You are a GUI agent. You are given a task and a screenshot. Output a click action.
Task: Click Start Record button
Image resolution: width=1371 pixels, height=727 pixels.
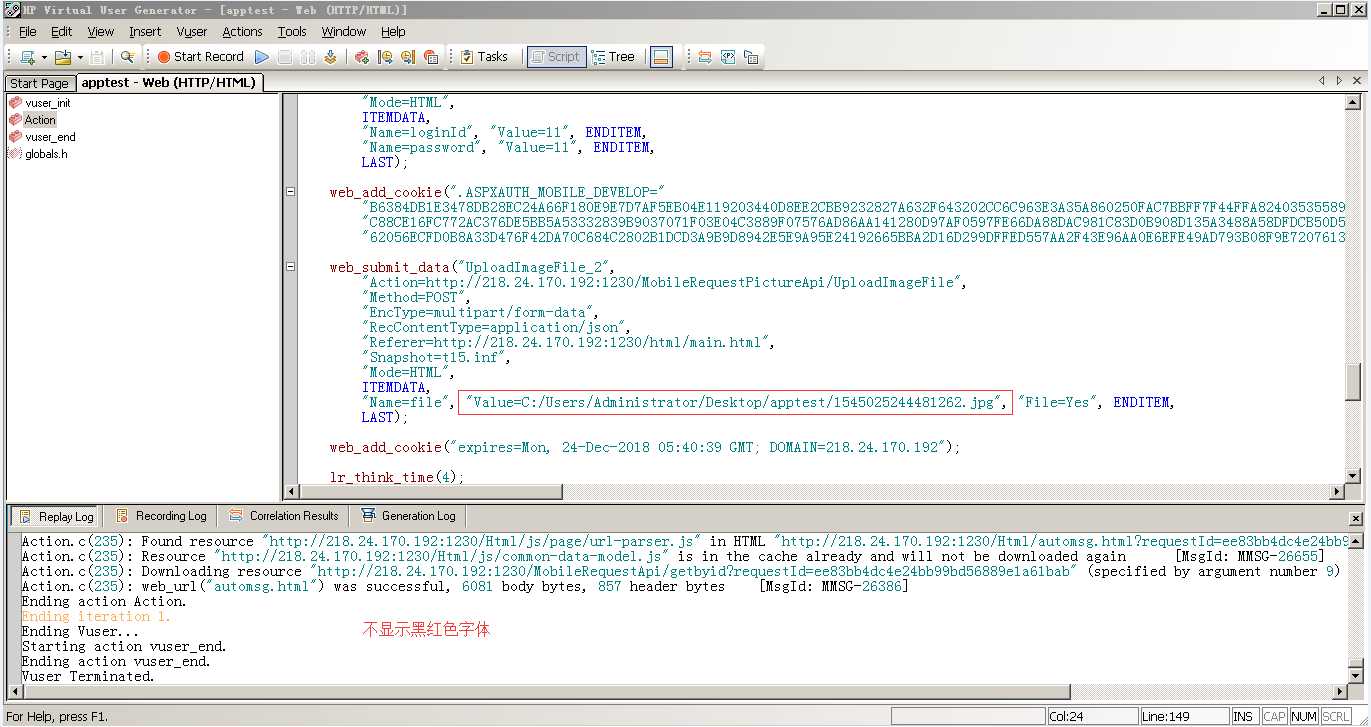pyautogui.click(x=200, y=57)
